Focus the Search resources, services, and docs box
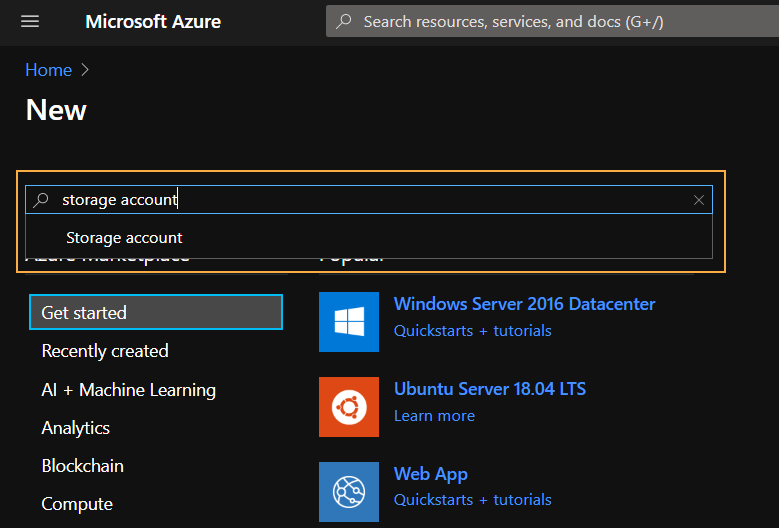 pyautogui.click(x=552, y=21)
